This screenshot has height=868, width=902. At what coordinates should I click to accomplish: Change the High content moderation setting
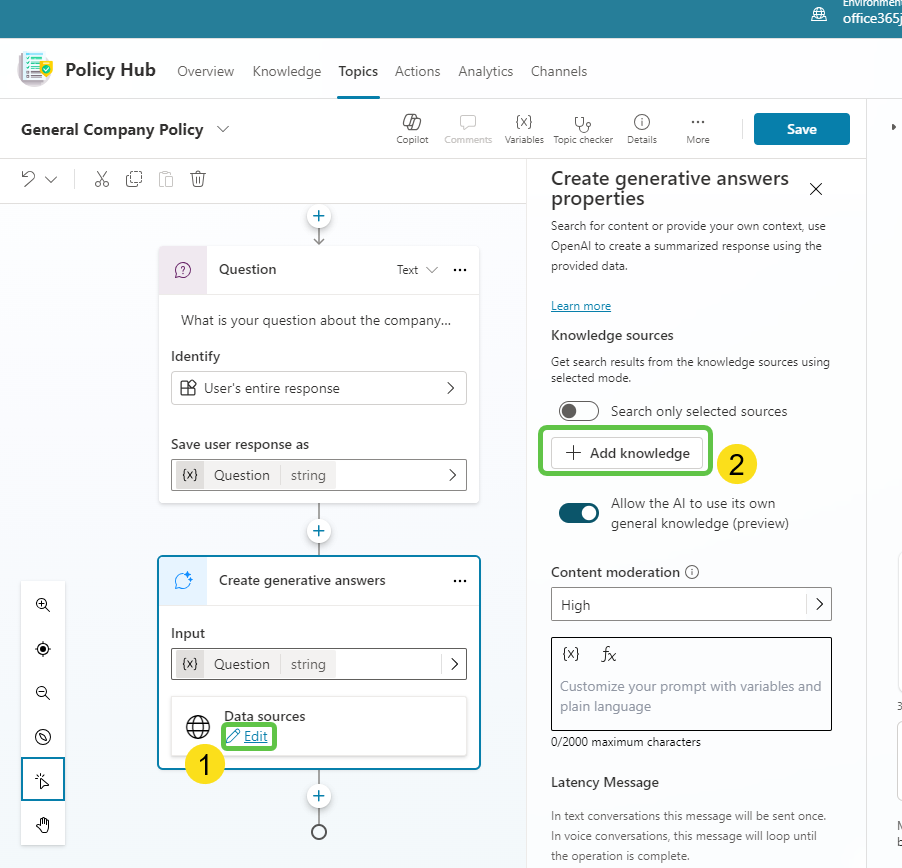pyautogui.click(x=691, y=603)
